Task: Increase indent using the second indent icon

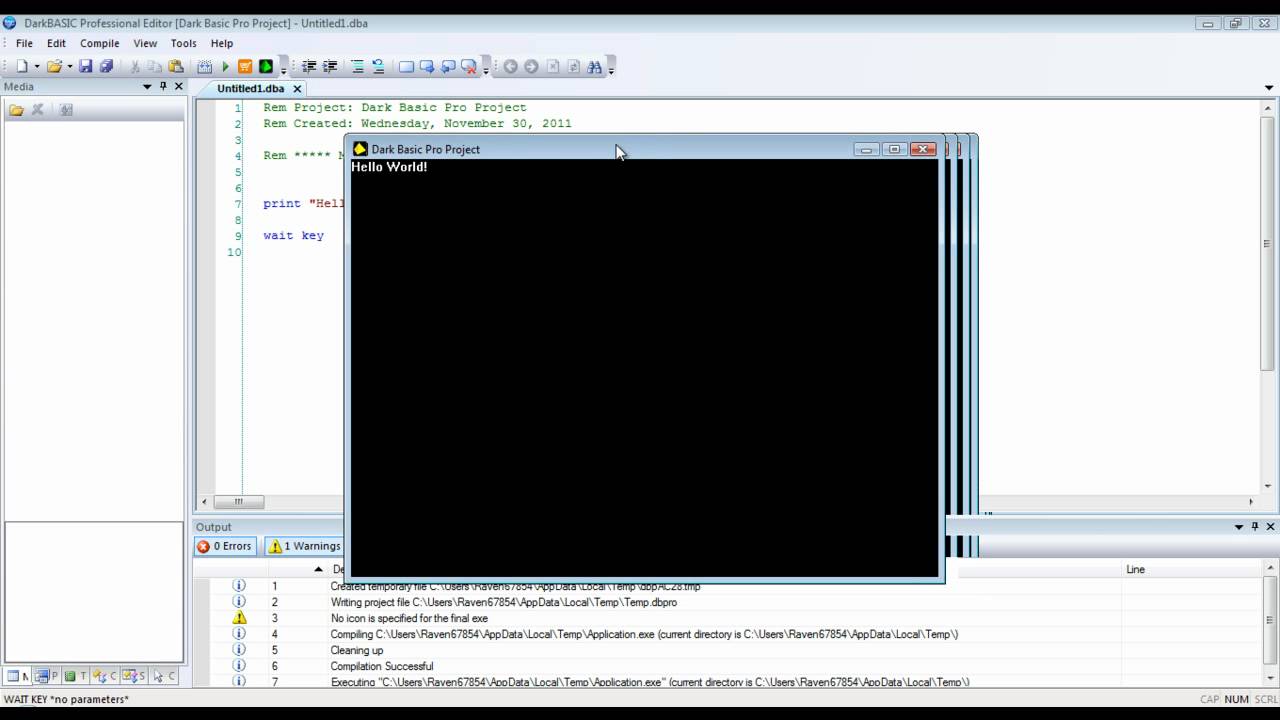Action: pyautogui.click(x=329, y=66)
